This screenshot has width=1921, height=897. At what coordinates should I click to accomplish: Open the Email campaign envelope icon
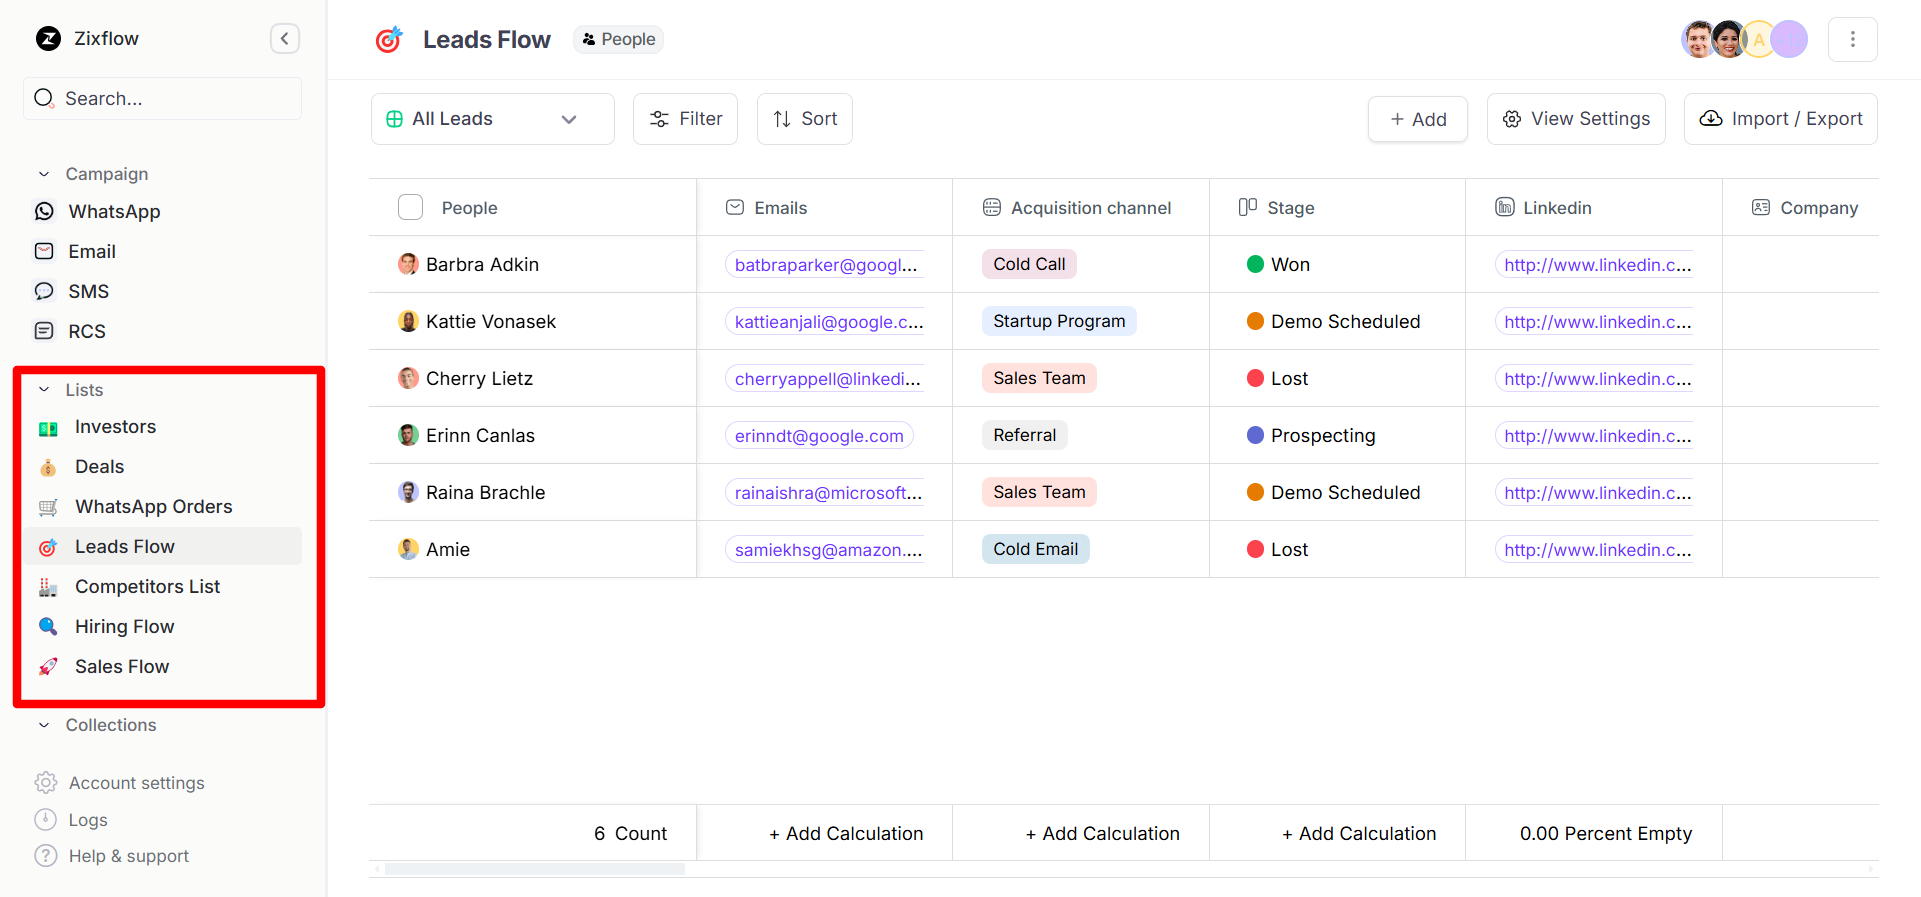point(44,251)
